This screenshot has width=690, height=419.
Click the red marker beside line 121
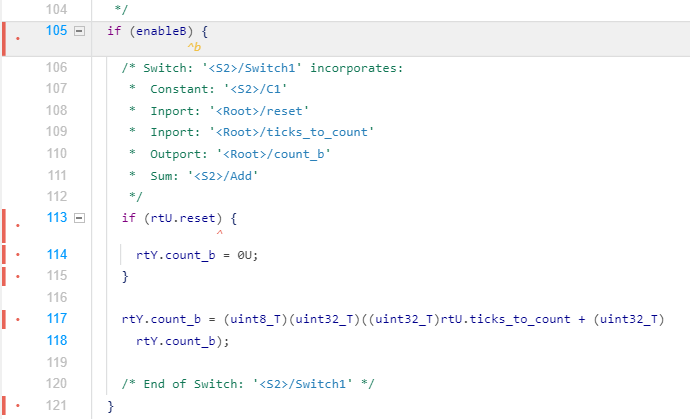(x=17, y=406)
